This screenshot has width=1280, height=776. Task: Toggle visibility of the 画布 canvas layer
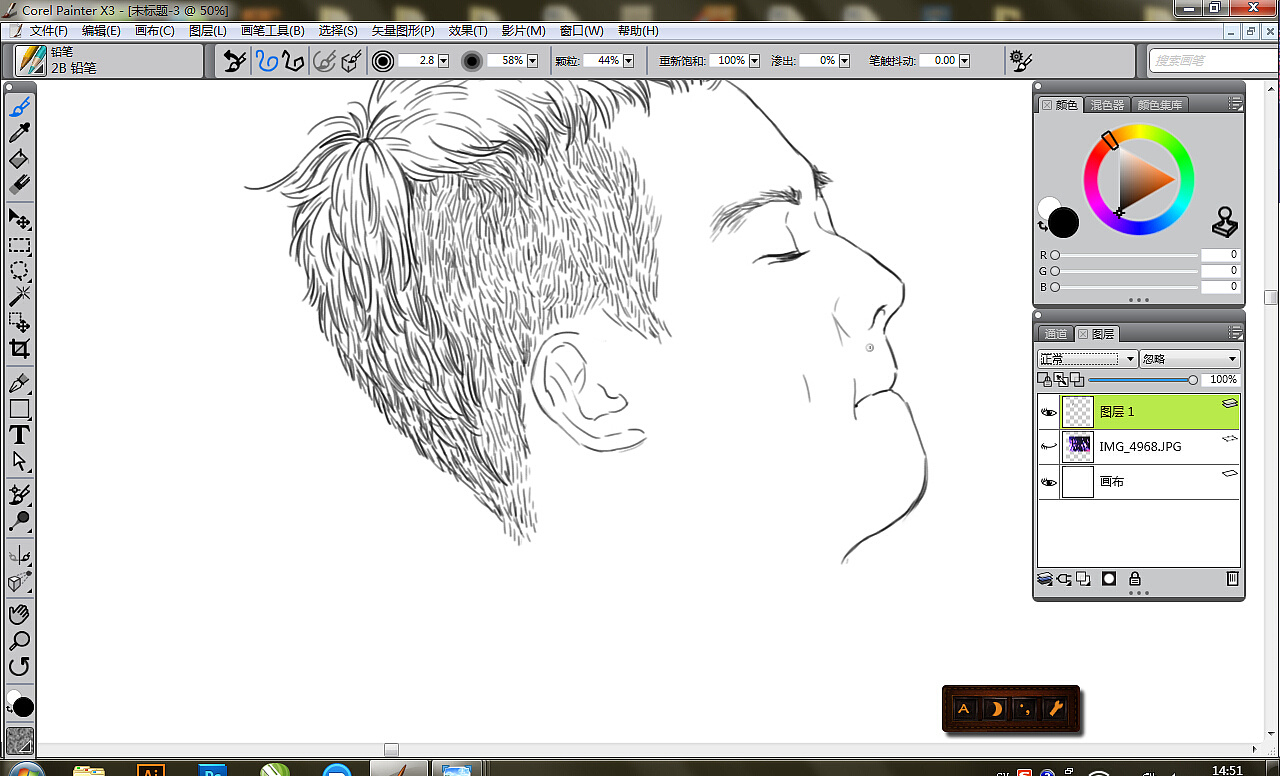1048,482
